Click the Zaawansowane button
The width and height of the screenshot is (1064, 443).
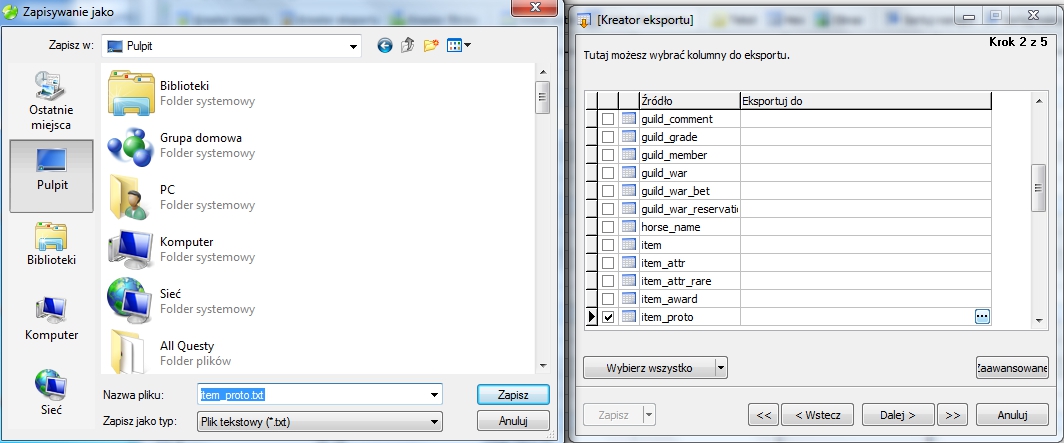pyautogui.click(x=1012, y=368)
